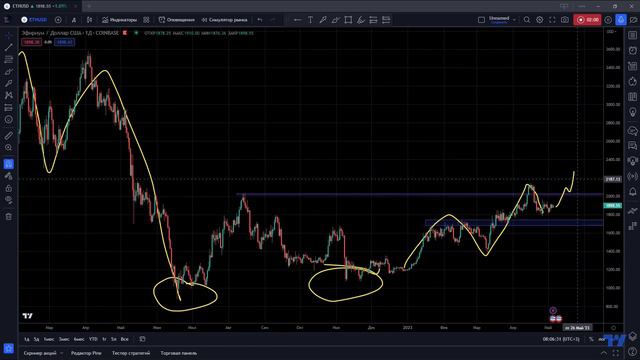Set the 1д date range
Screen dimensions: 640x360
(x=27, y=339)
